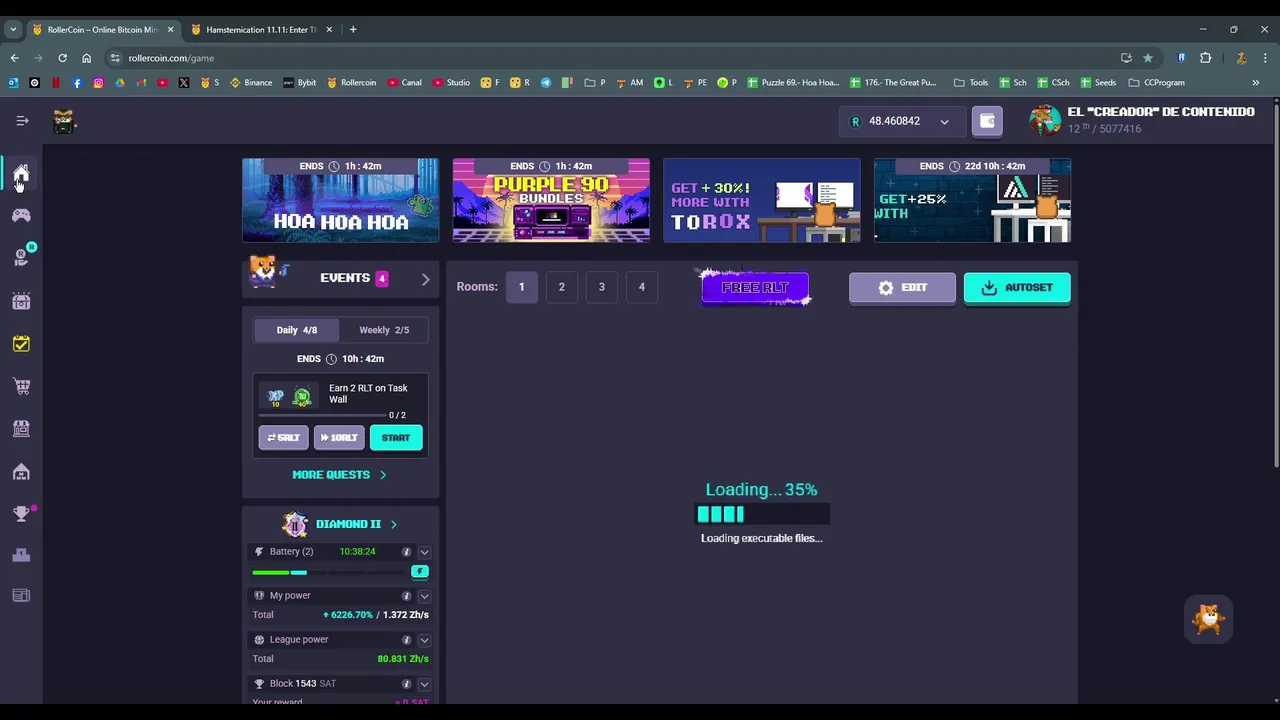The height and width of the screenshot is (720, 1280).
Task: Open the Chrome tab search dropdown
Action: pyautogui.click(x=13, y=30)
